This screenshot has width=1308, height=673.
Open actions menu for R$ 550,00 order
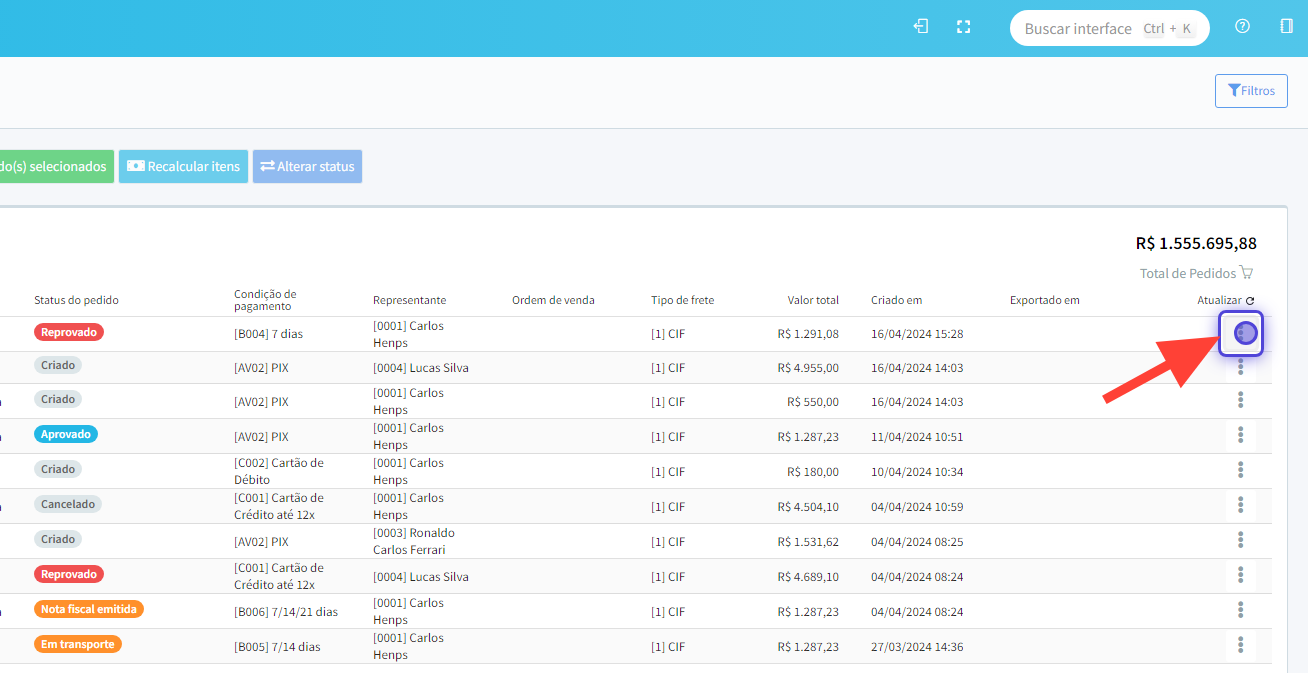(1241, 400)
